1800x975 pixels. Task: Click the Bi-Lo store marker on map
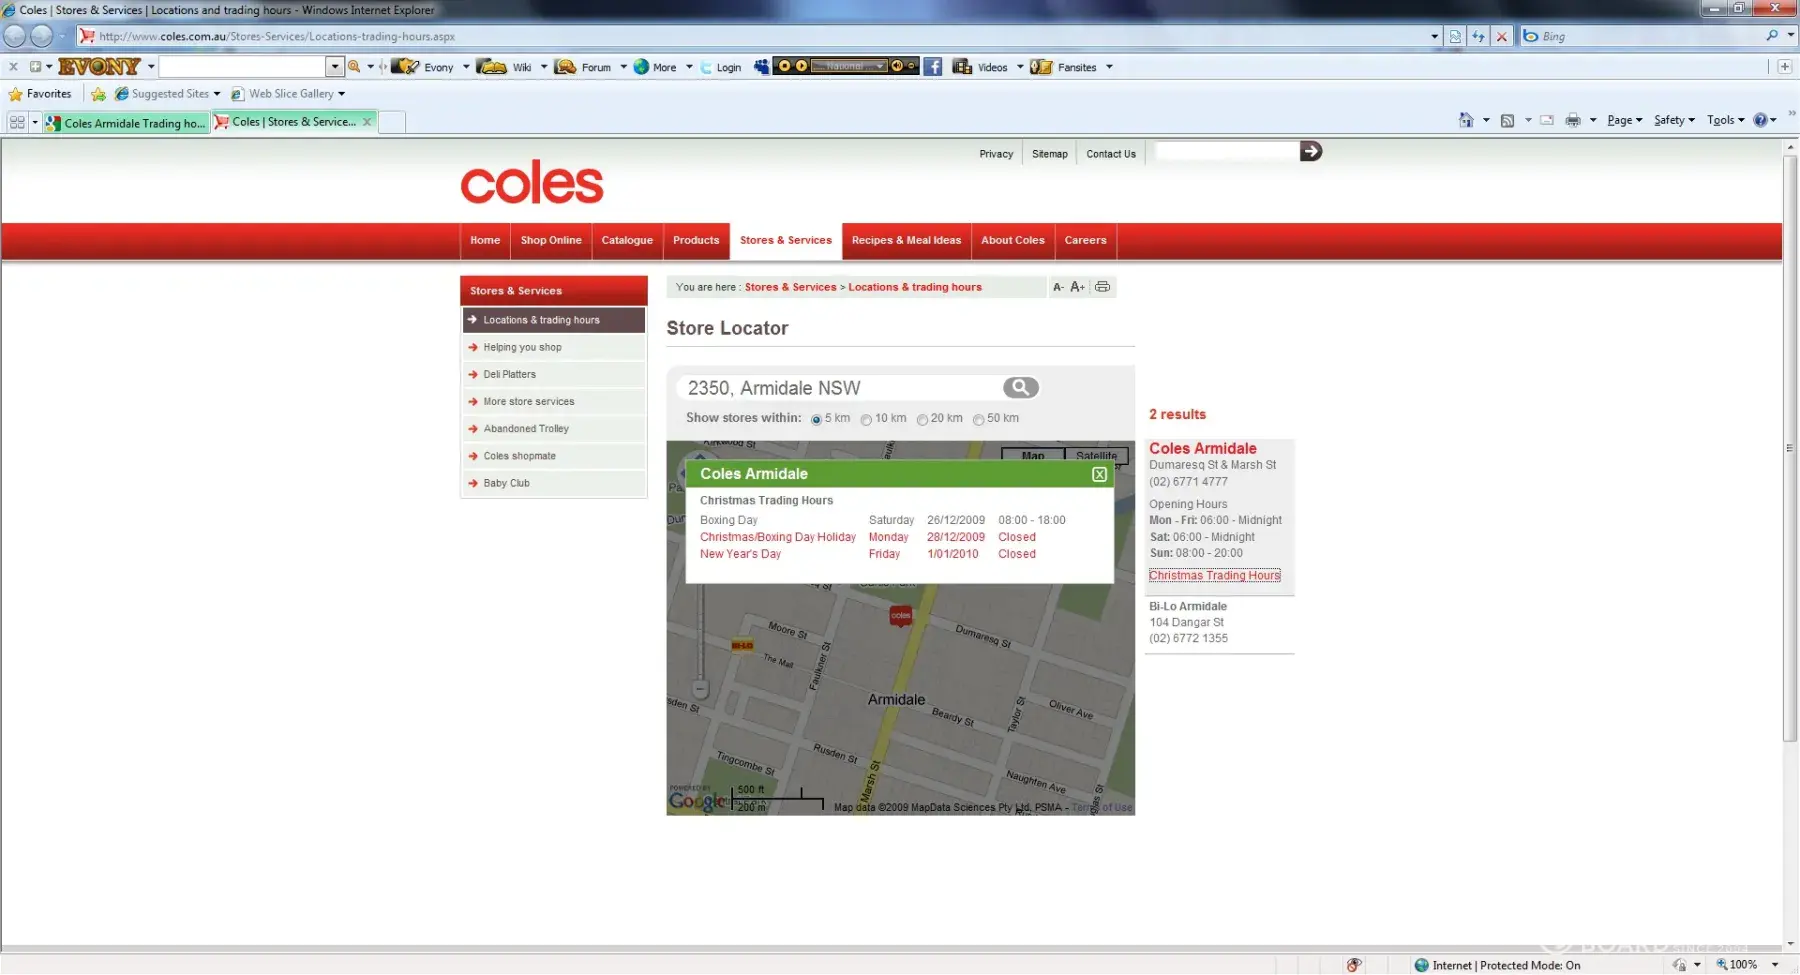click(742, 646)
